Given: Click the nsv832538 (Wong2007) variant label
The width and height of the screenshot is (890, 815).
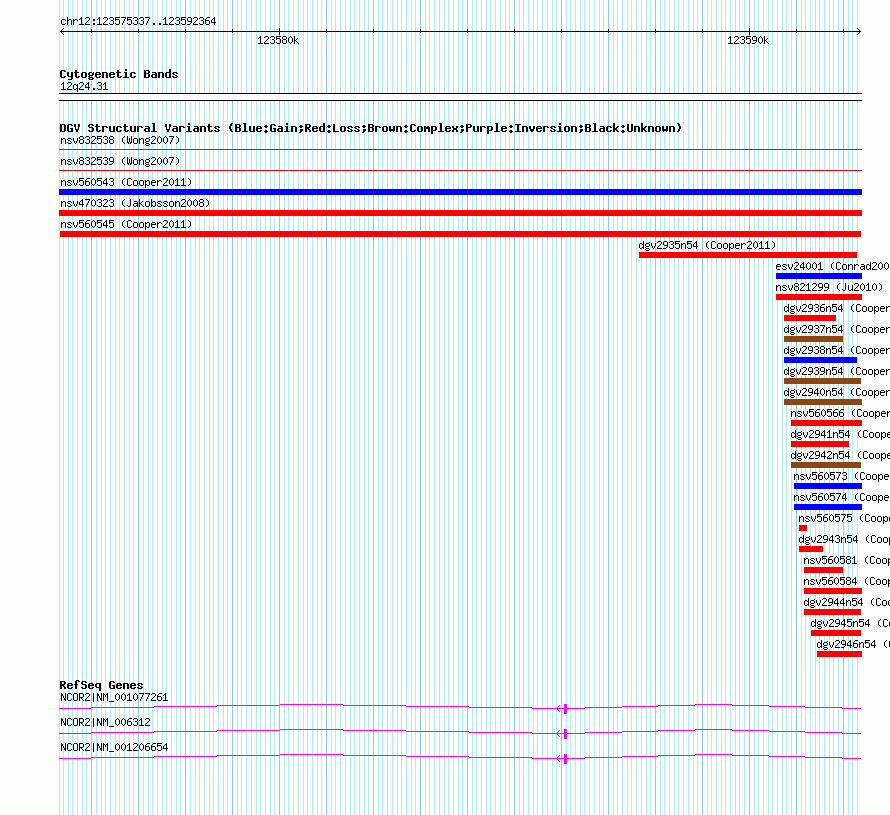Looking at the screenshot, I should click(120, 140).
